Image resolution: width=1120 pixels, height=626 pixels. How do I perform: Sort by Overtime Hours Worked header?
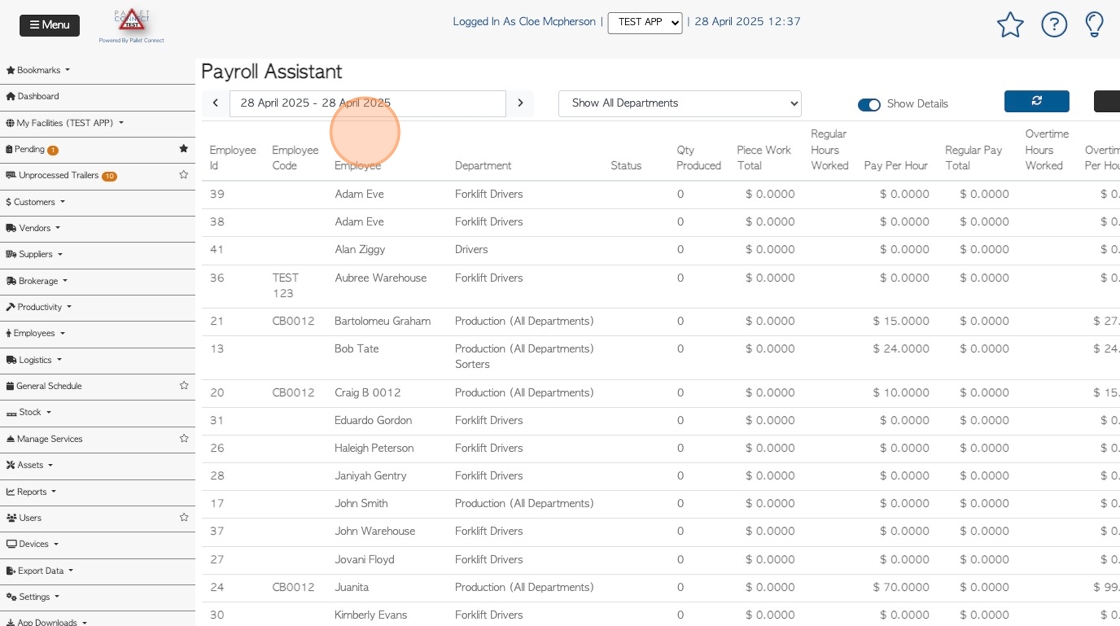coord(1046,149)
